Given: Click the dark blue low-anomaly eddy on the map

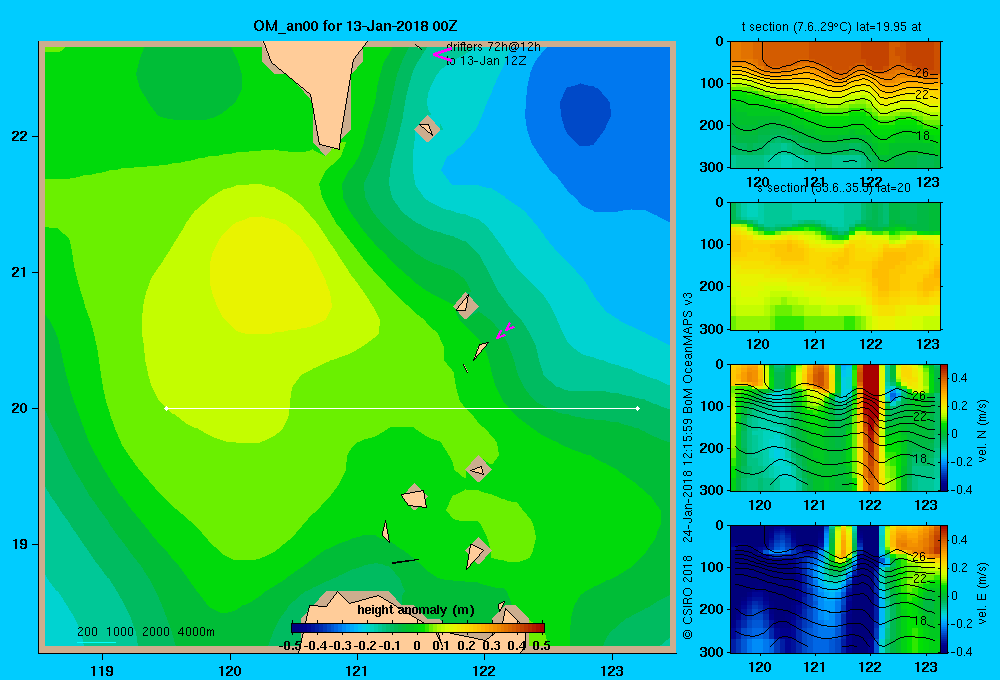Looking at the screenshot, I should 585,114.
